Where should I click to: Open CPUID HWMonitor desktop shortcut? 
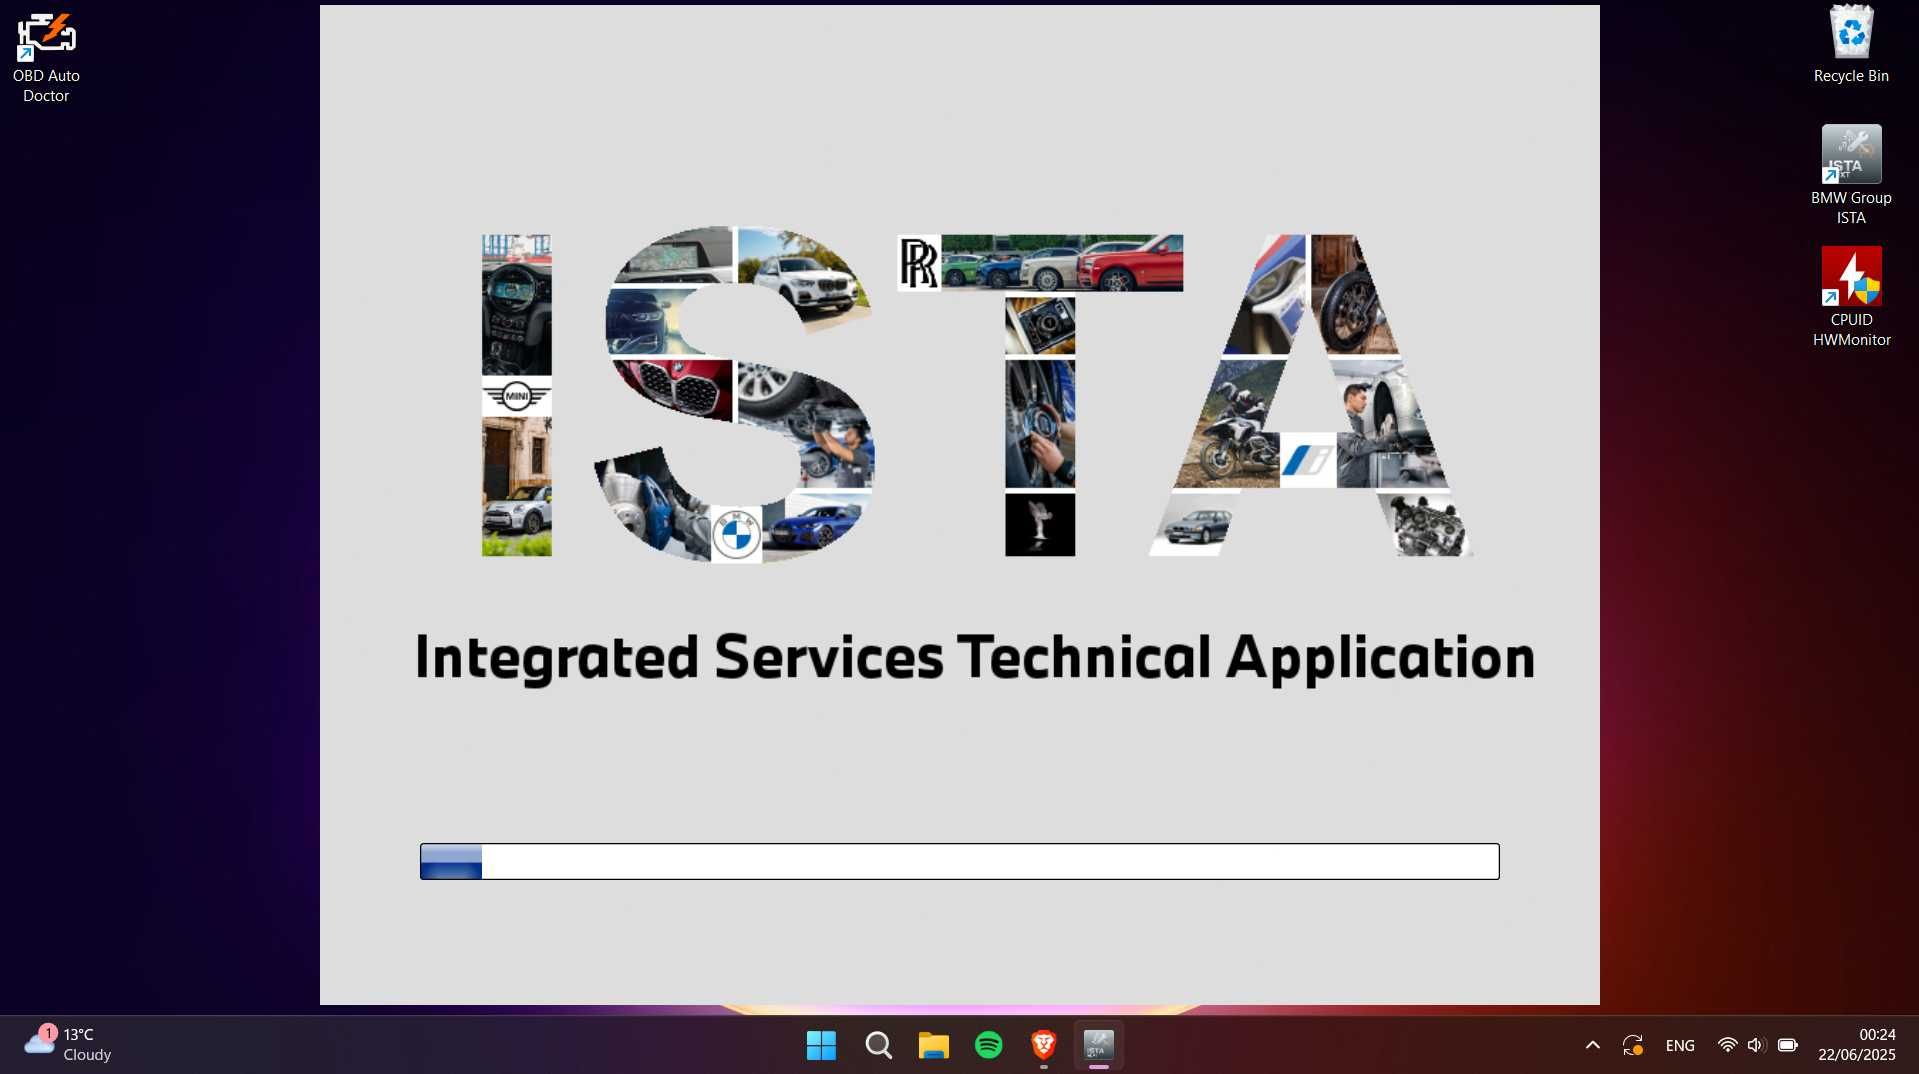point(1851,297)
